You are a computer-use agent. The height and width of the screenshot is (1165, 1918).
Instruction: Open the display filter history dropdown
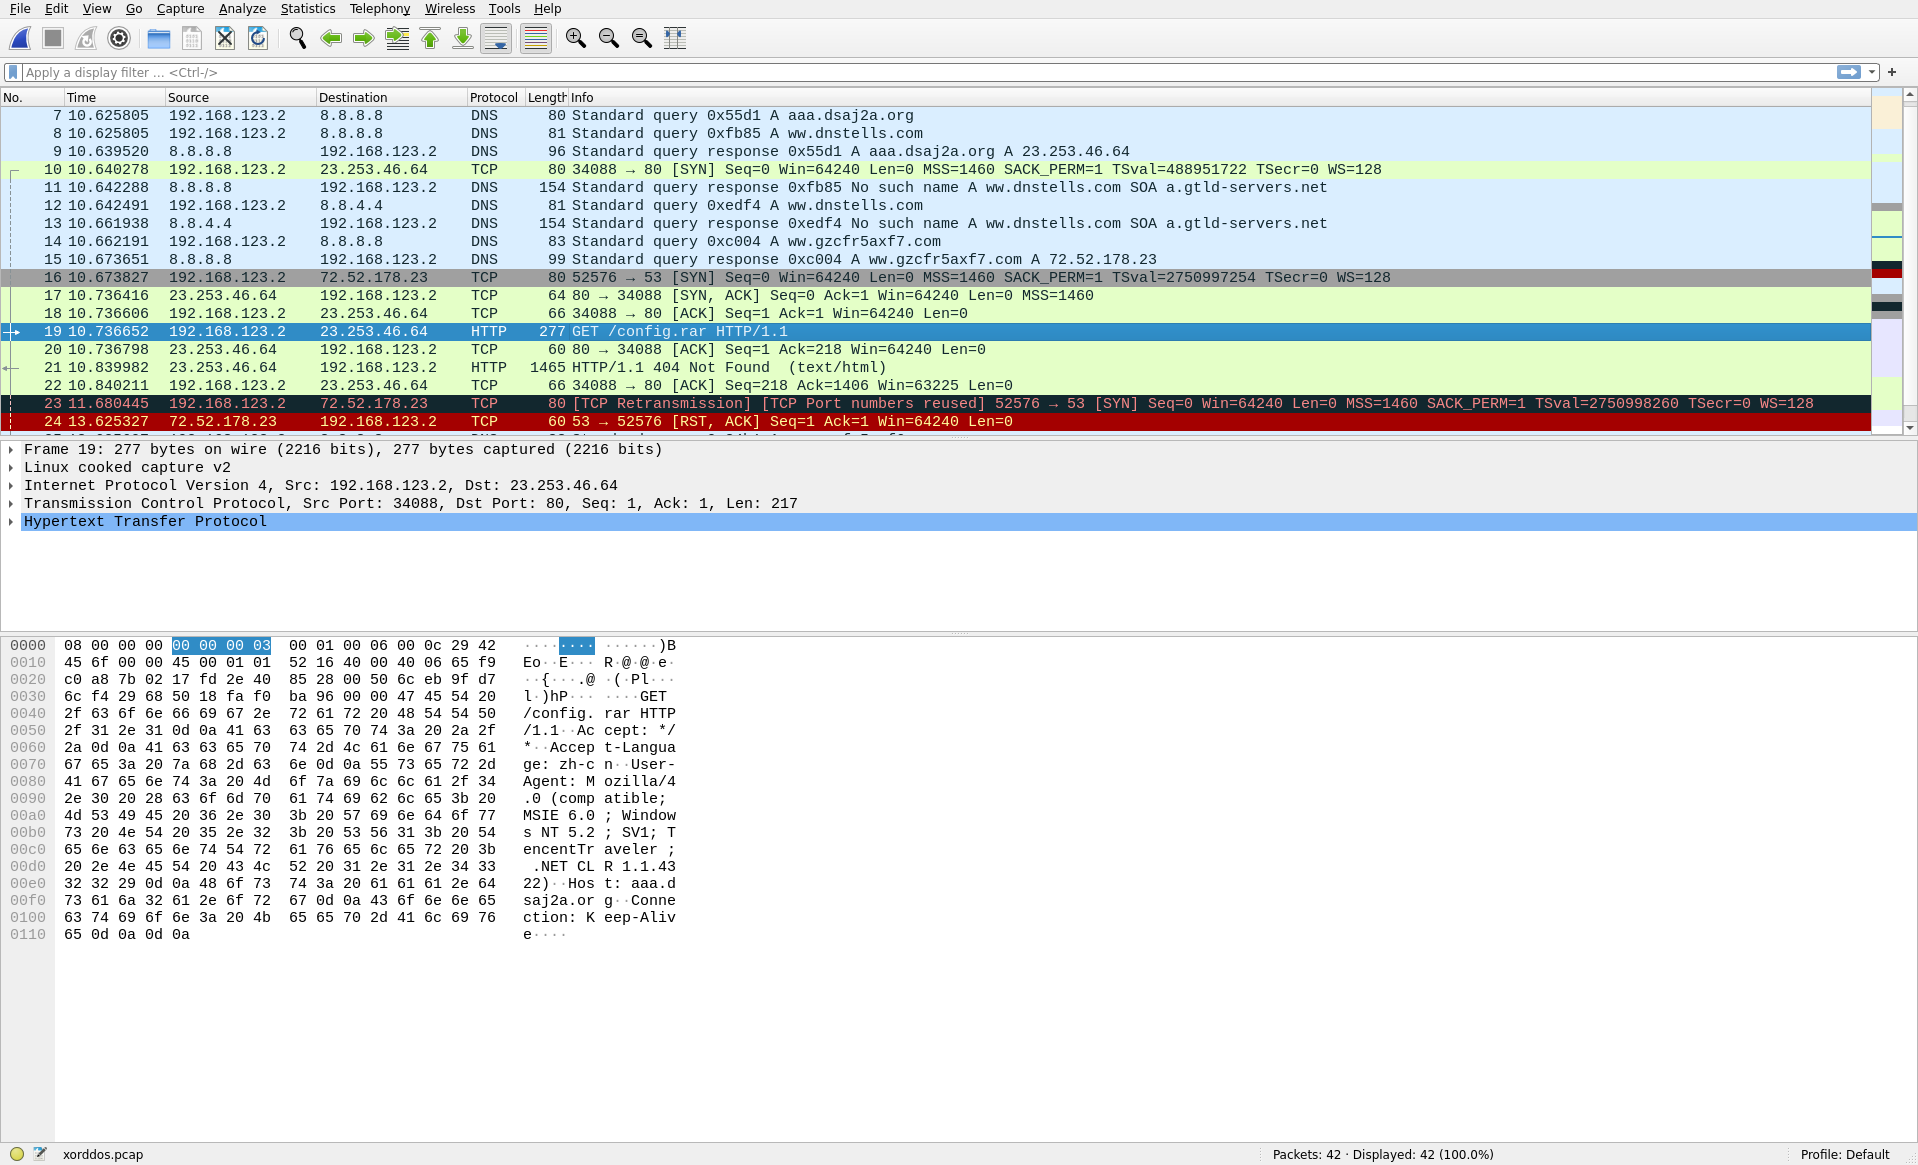(x=1872, y=72)
